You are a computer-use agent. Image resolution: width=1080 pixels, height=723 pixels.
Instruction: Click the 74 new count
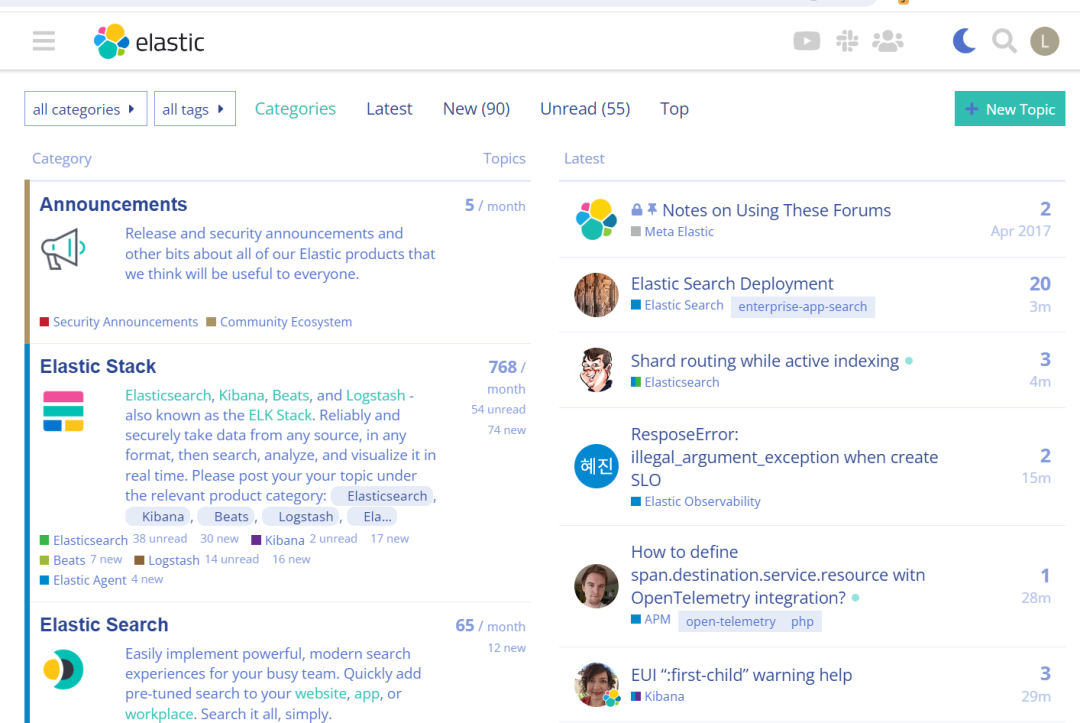click(x=506, y=430)
